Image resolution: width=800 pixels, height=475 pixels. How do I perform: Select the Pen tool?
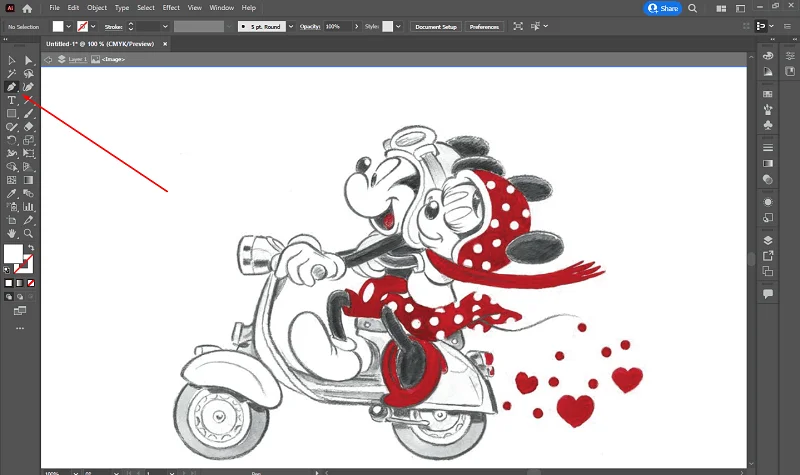point(11,87)
